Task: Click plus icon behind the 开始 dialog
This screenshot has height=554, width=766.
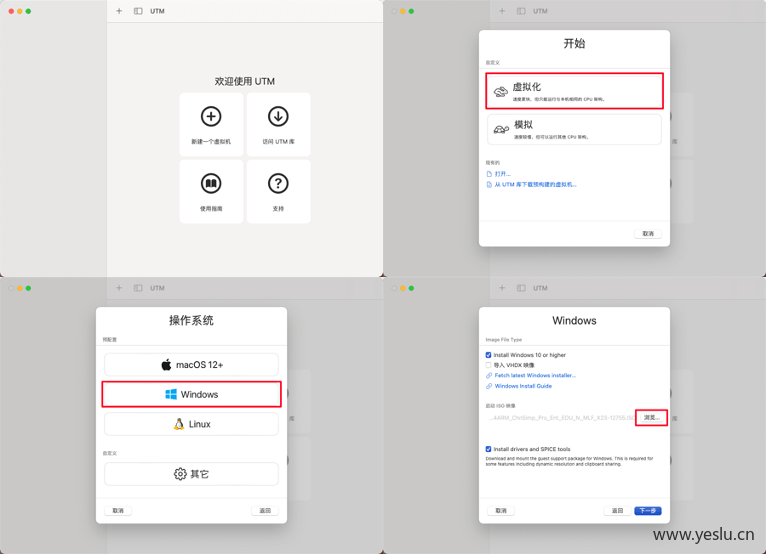Action: pos(502,11)
